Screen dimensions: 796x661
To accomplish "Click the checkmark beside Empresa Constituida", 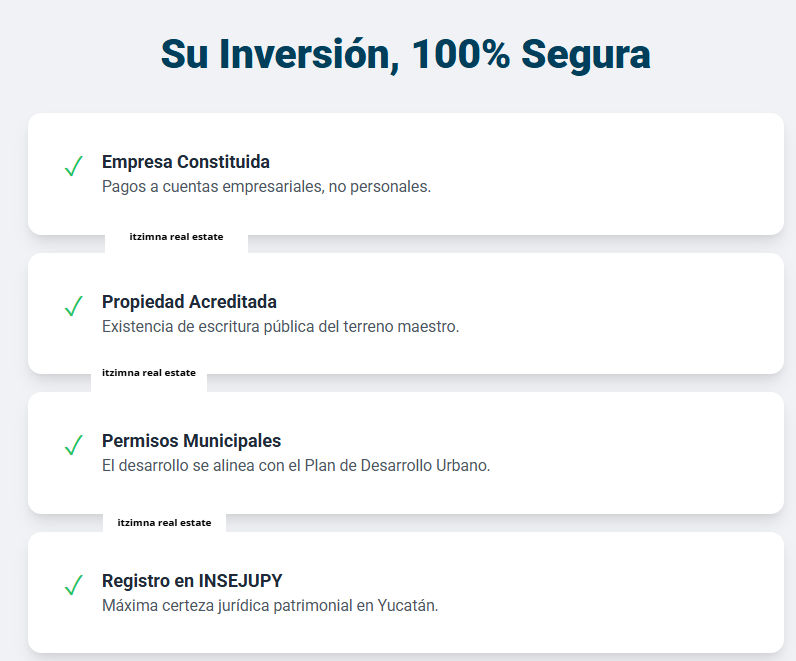I will pyautogui.click(x=73, y=167).
